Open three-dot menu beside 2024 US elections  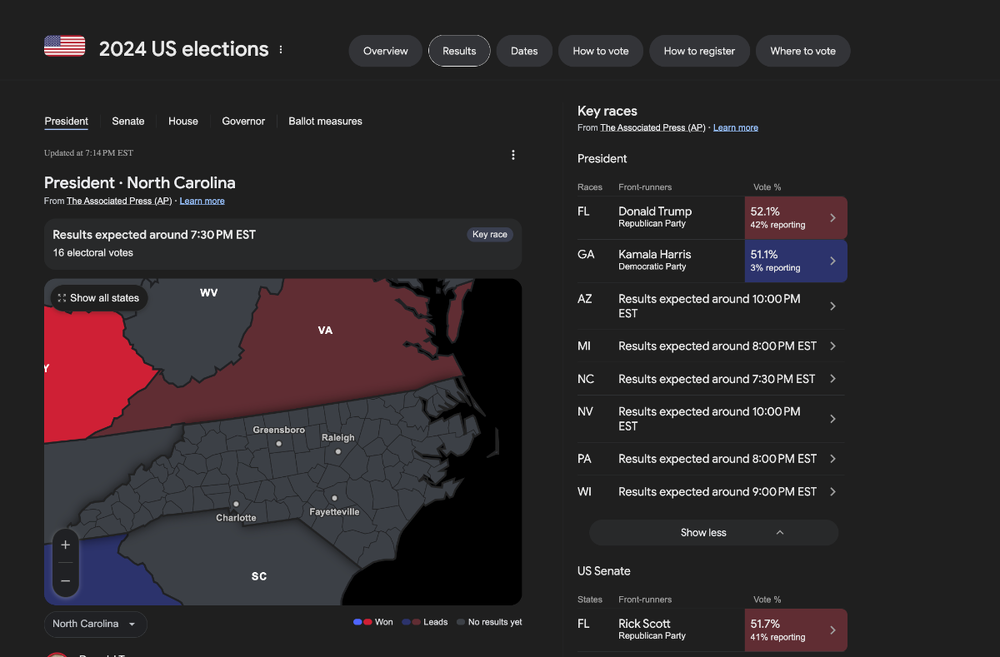click(x=281, y=49)
